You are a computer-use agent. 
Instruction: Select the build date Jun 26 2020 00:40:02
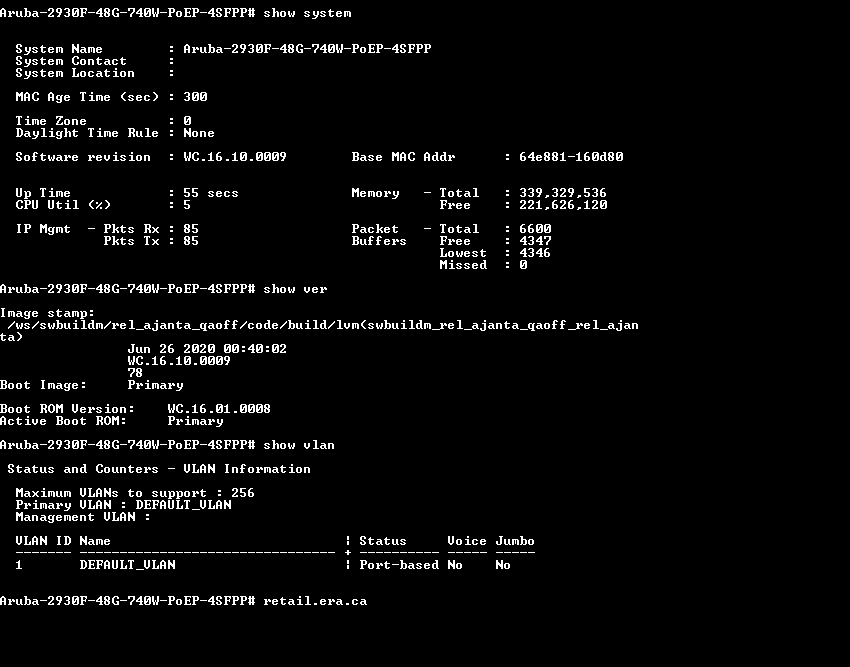[x=207, y=349]
